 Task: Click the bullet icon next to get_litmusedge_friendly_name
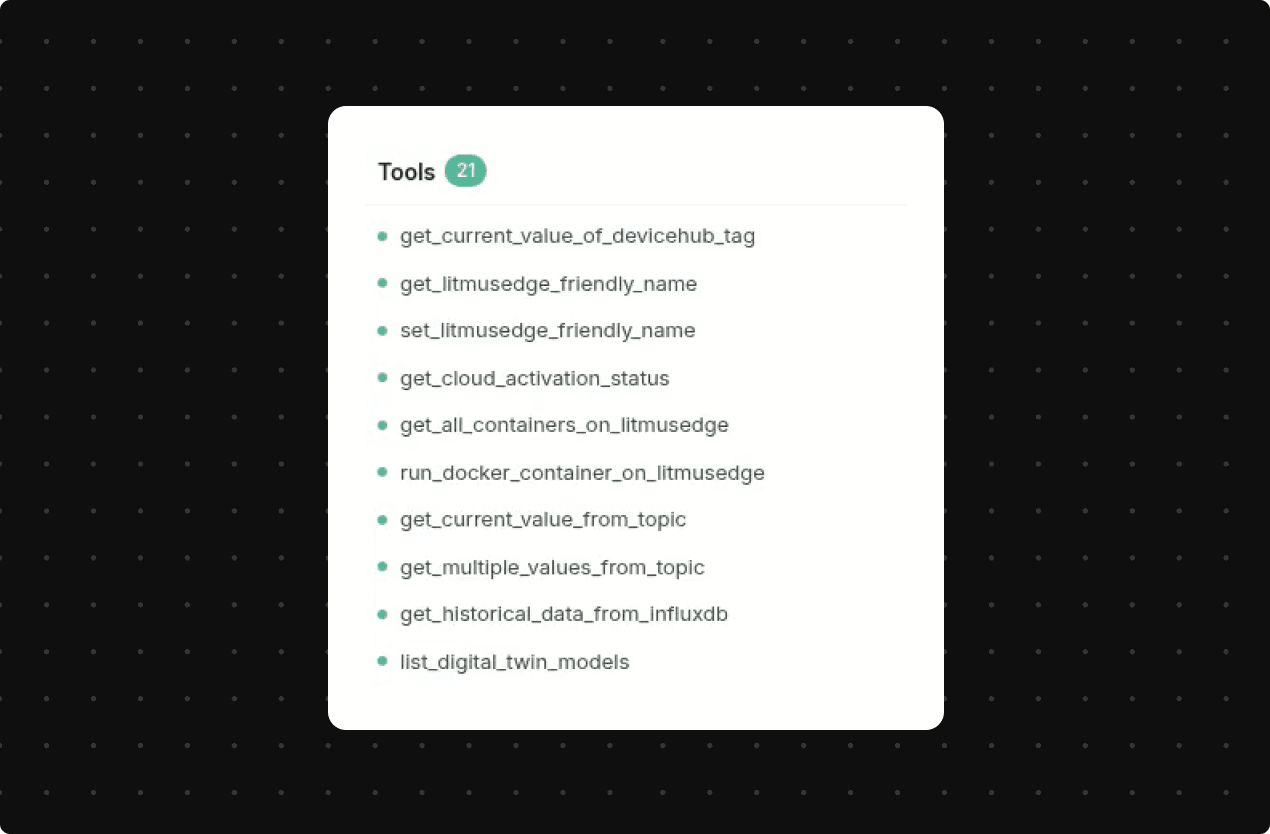tap(383, 283)
